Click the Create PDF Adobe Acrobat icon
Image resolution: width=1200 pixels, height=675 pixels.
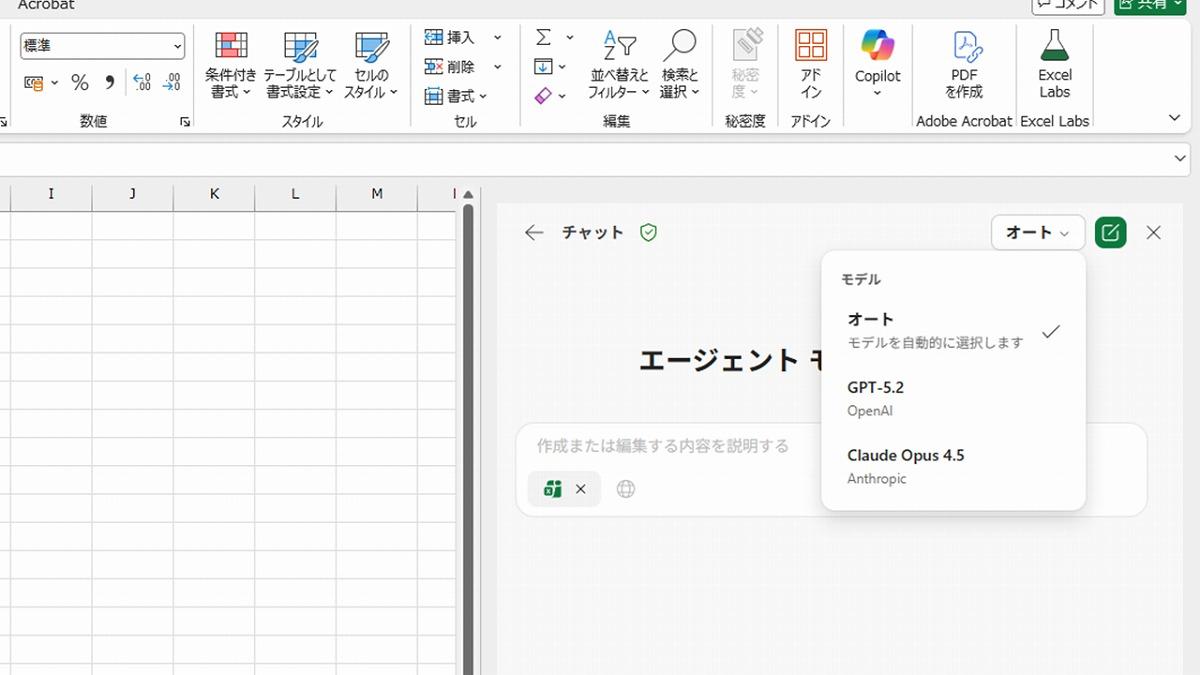tap(964, 64)
